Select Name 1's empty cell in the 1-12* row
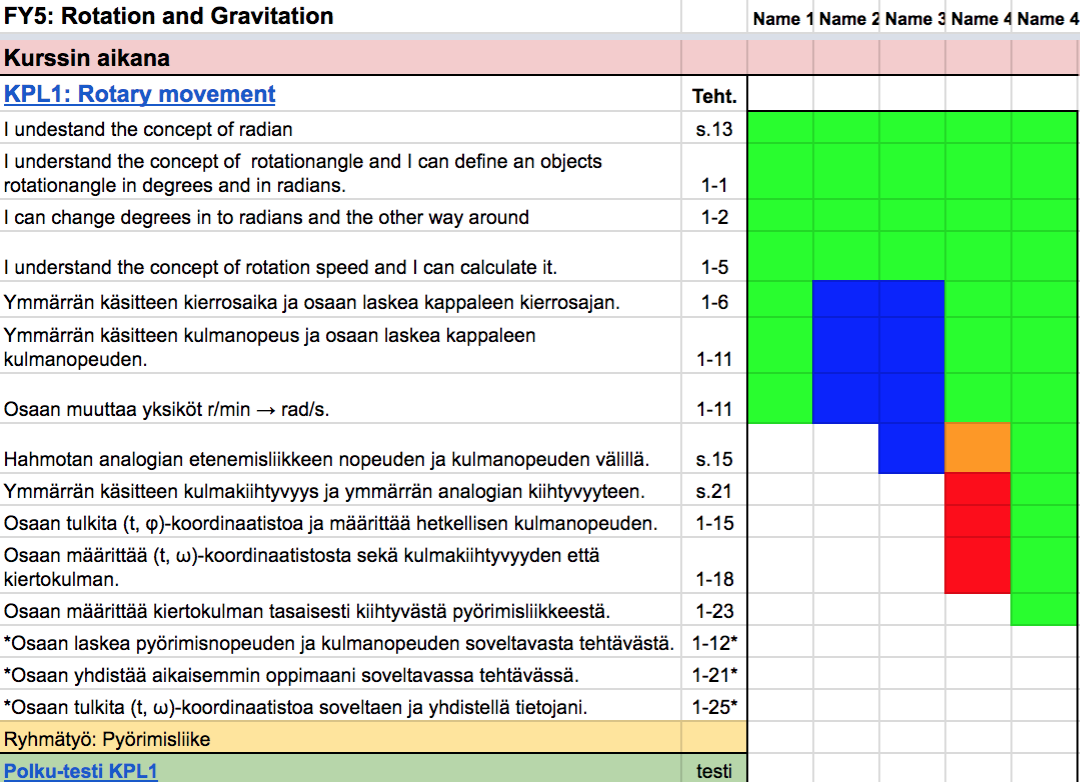 (780, 641)
